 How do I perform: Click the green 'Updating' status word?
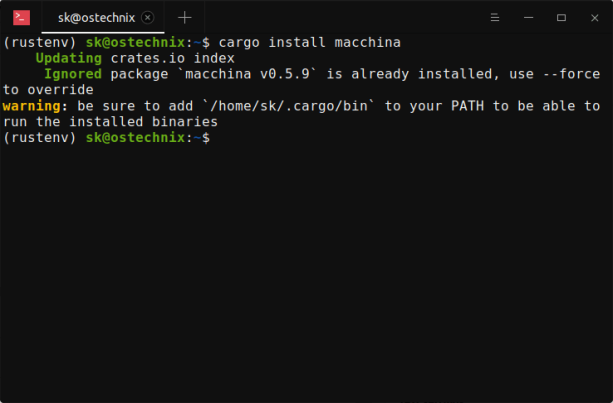[x=68, y=59]
